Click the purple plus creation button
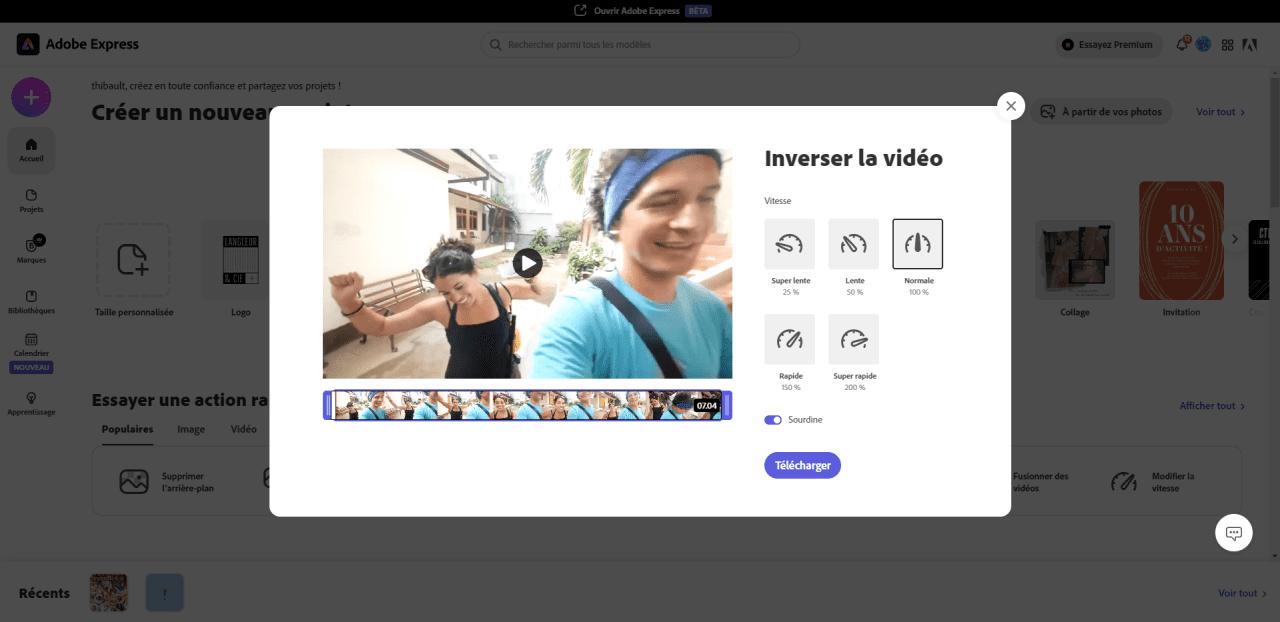 (31, 97)
